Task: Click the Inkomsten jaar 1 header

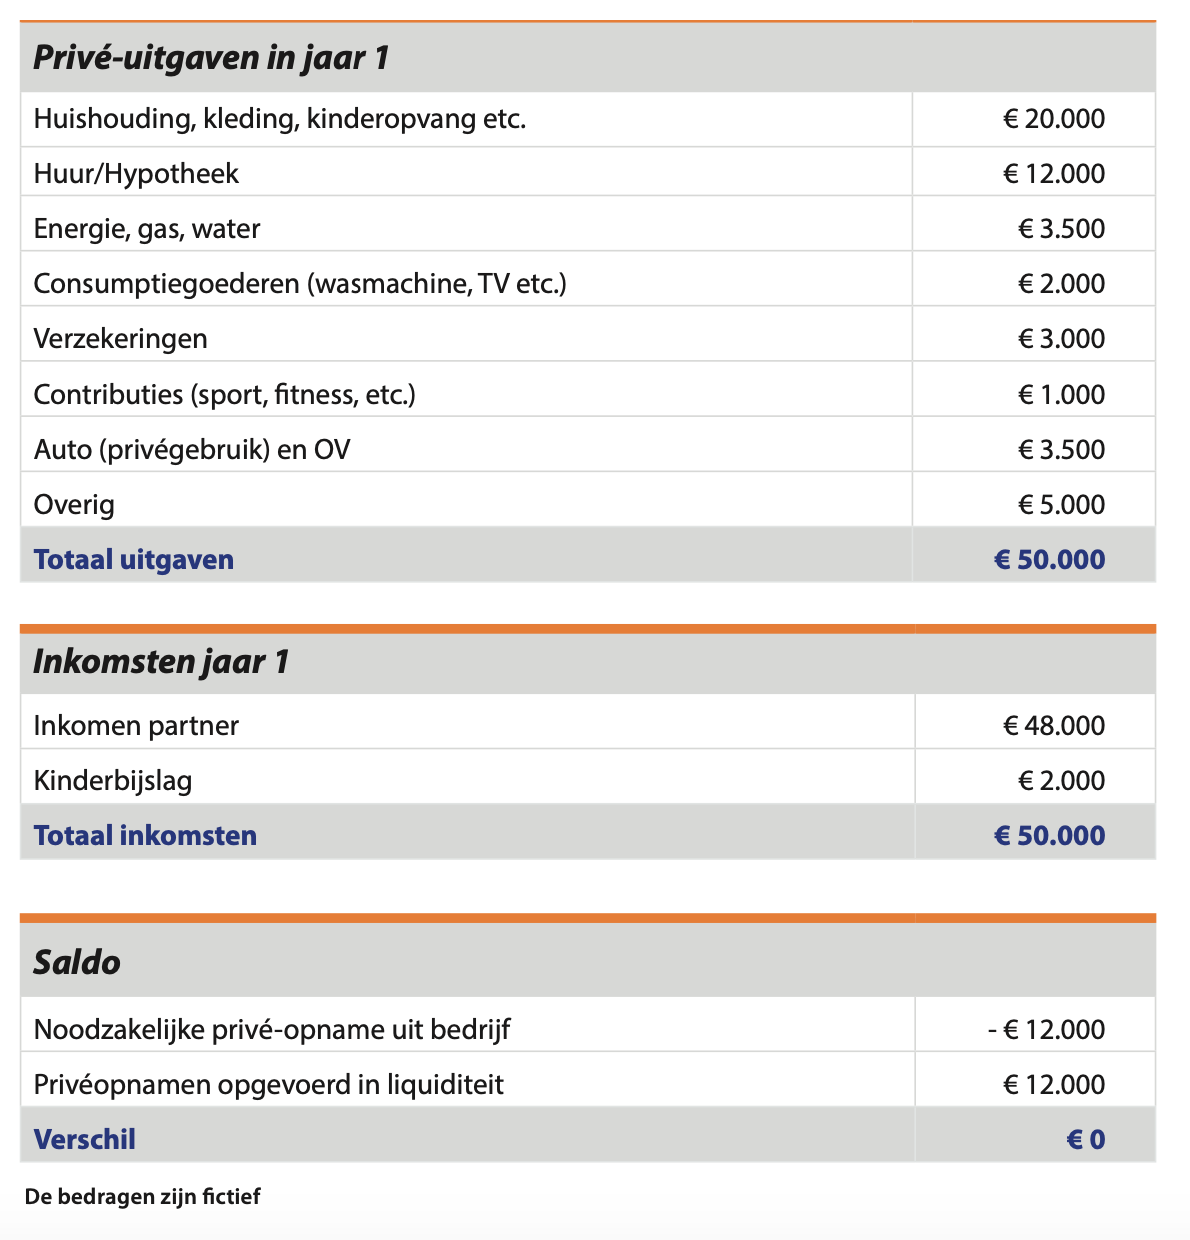Action: 161,662
